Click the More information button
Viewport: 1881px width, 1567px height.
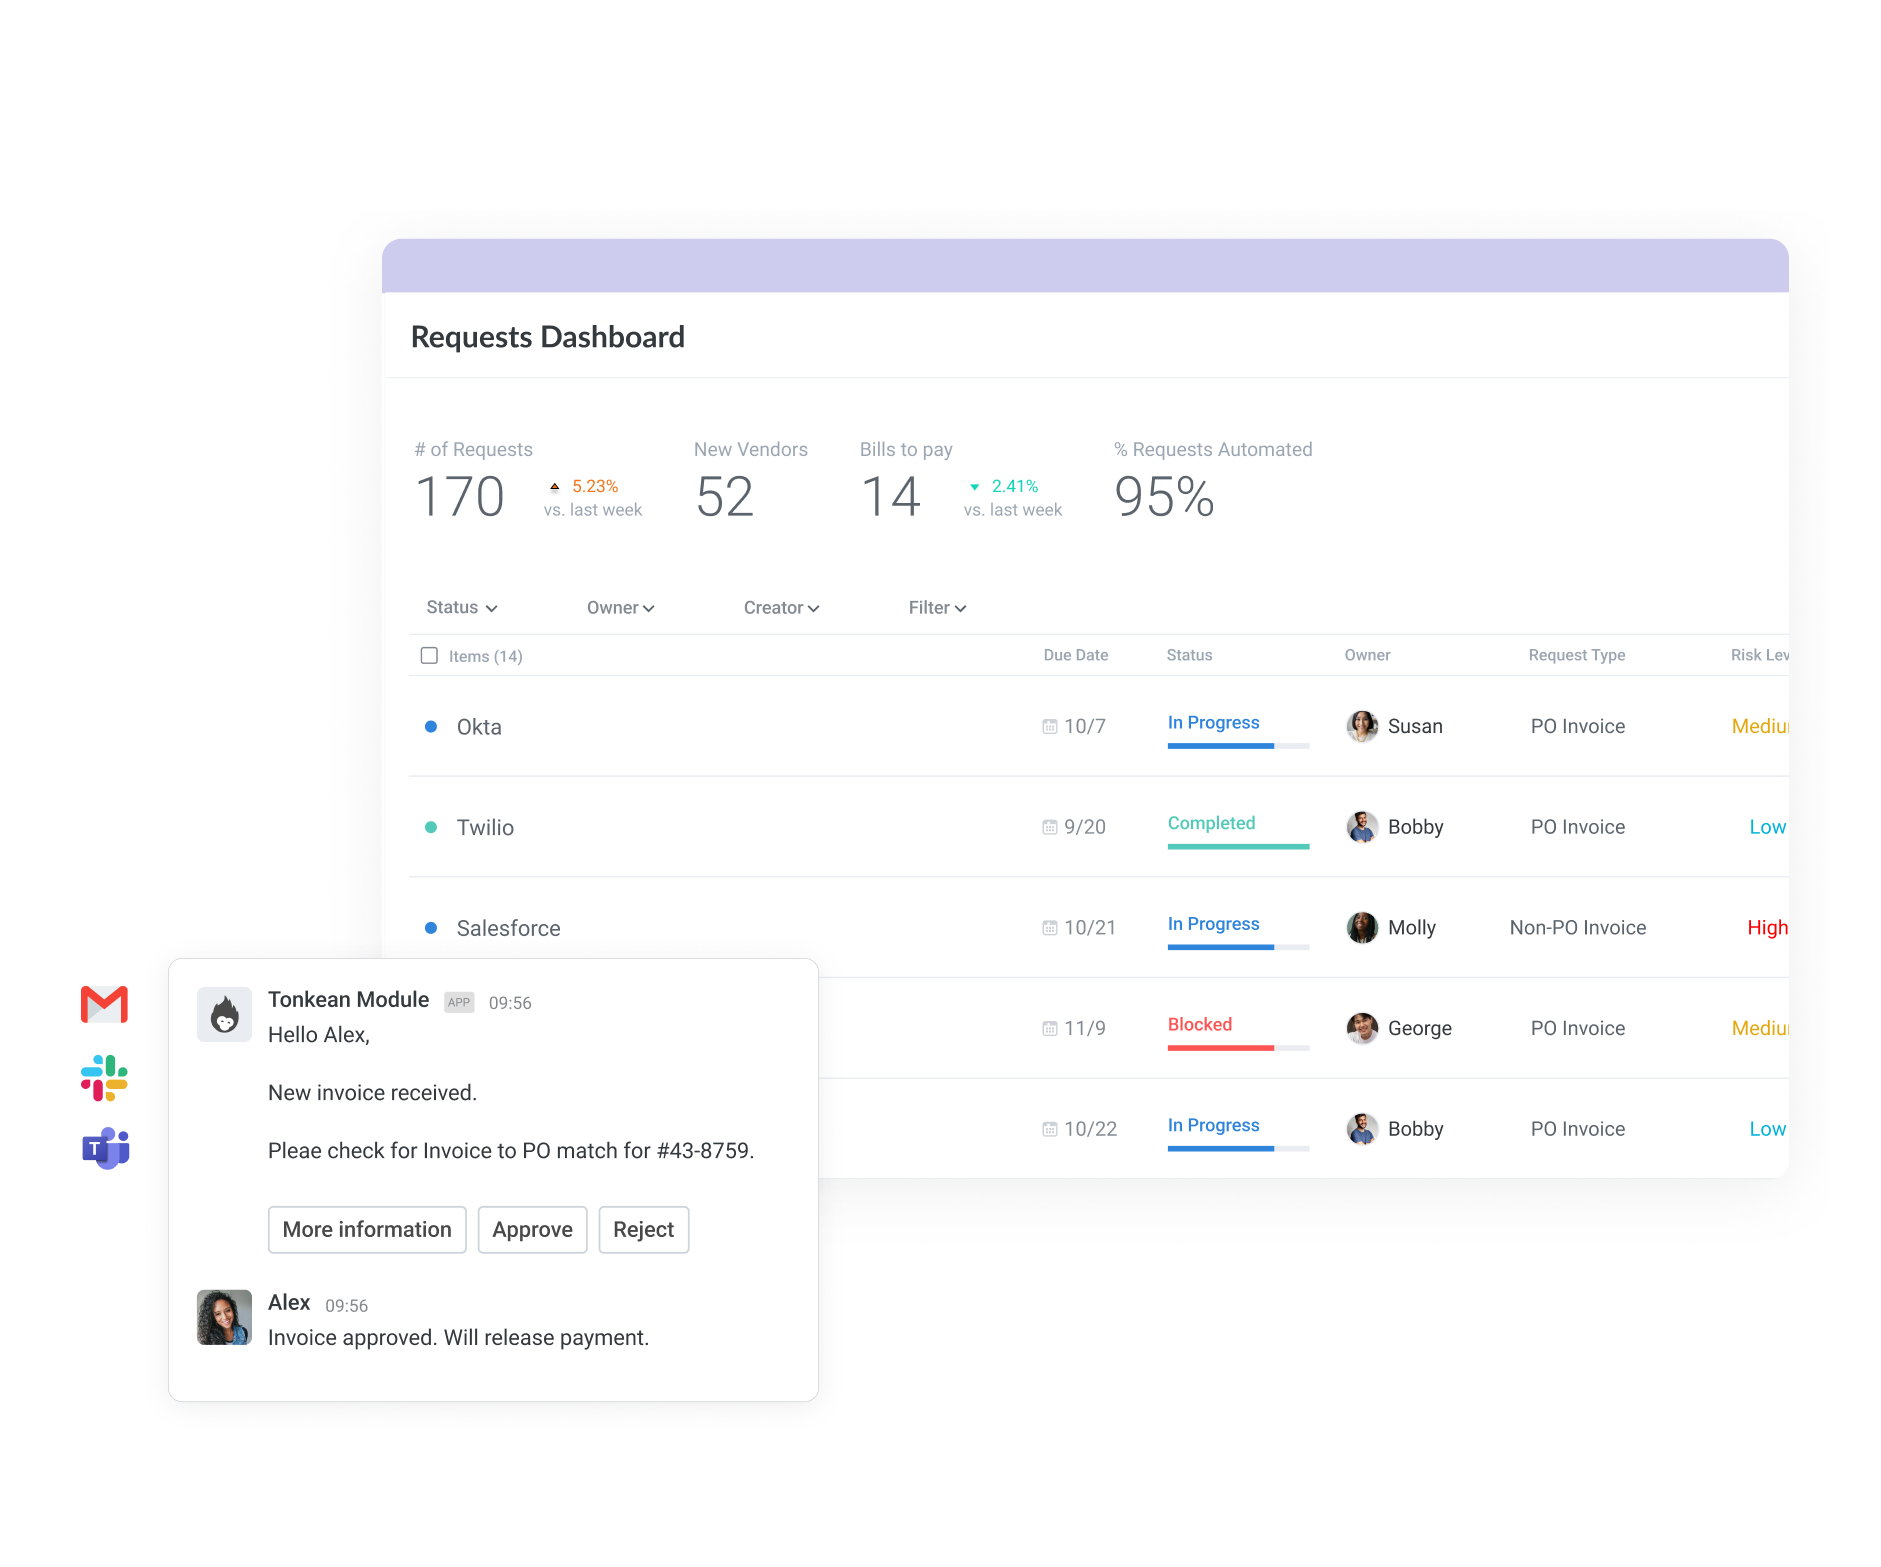pos(367,1229)
